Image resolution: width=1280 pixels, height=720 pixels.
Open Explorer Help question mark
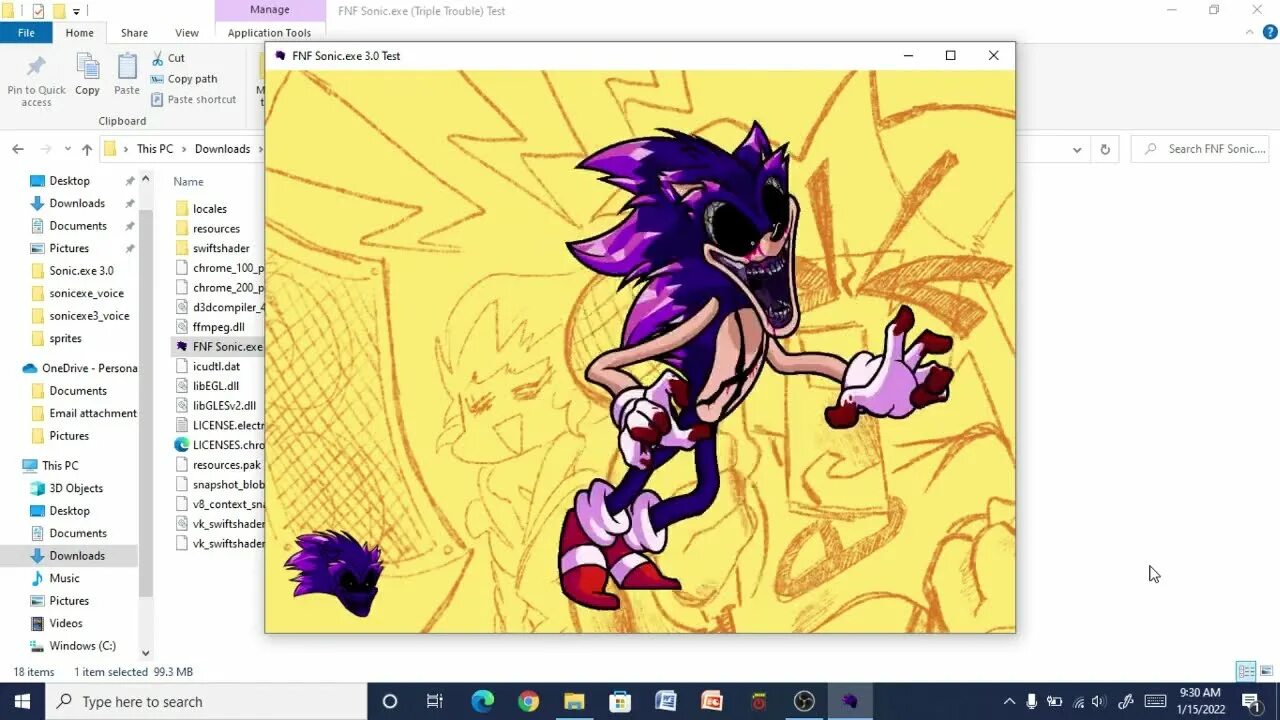[1269, 33]
